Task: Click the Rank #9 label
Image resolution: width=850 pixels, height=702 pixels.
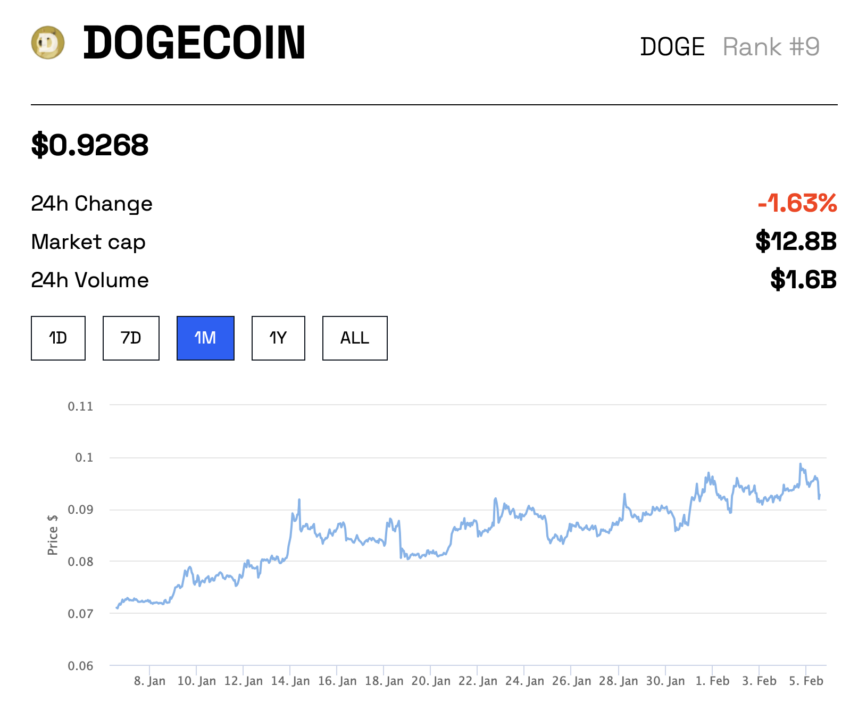Action: (771, 47)
